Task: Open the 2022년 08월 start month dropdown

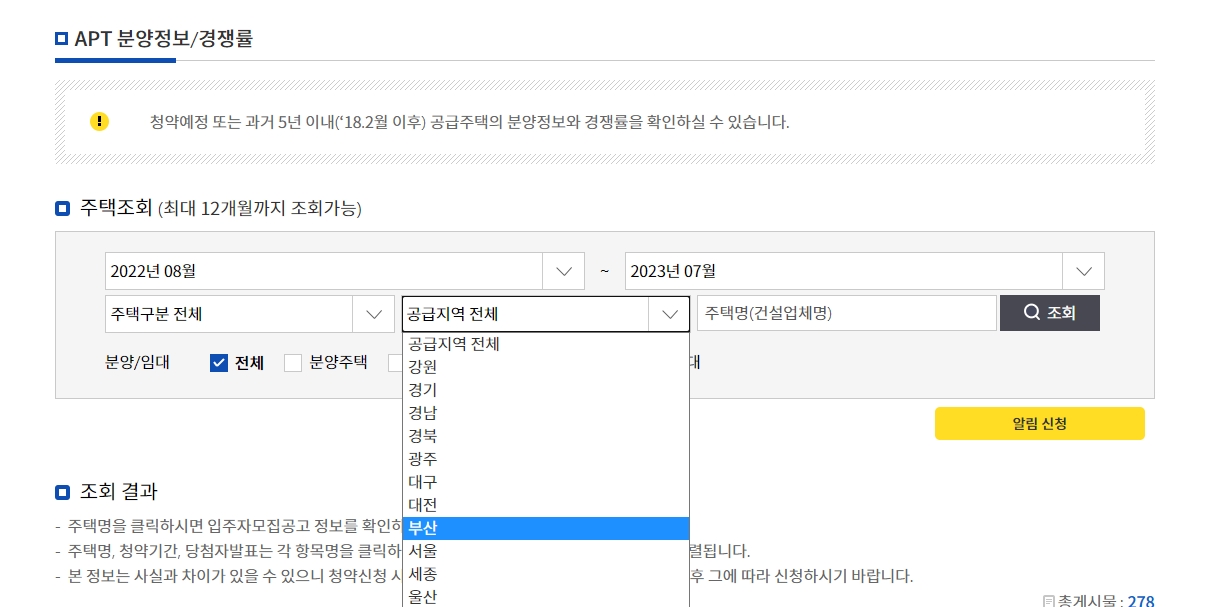Action: tap(563, 270)
